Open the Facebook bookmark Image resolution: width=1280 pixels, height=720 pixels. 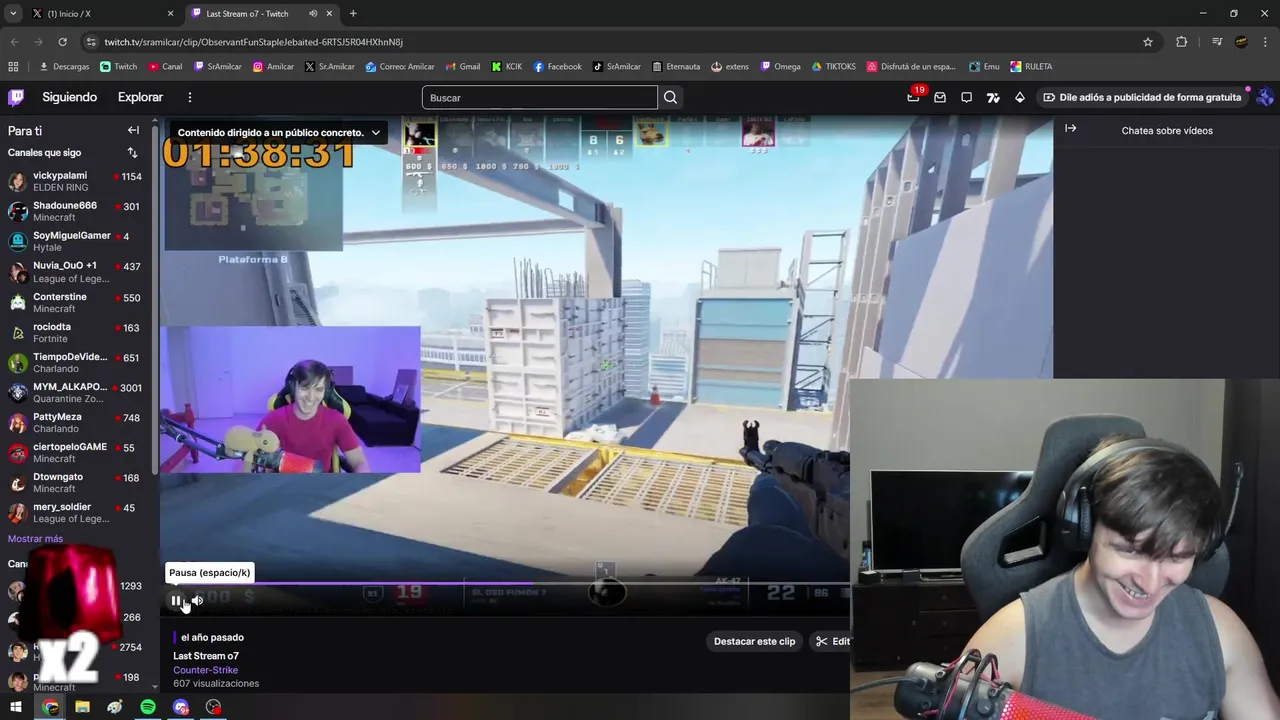click(557, 67)
